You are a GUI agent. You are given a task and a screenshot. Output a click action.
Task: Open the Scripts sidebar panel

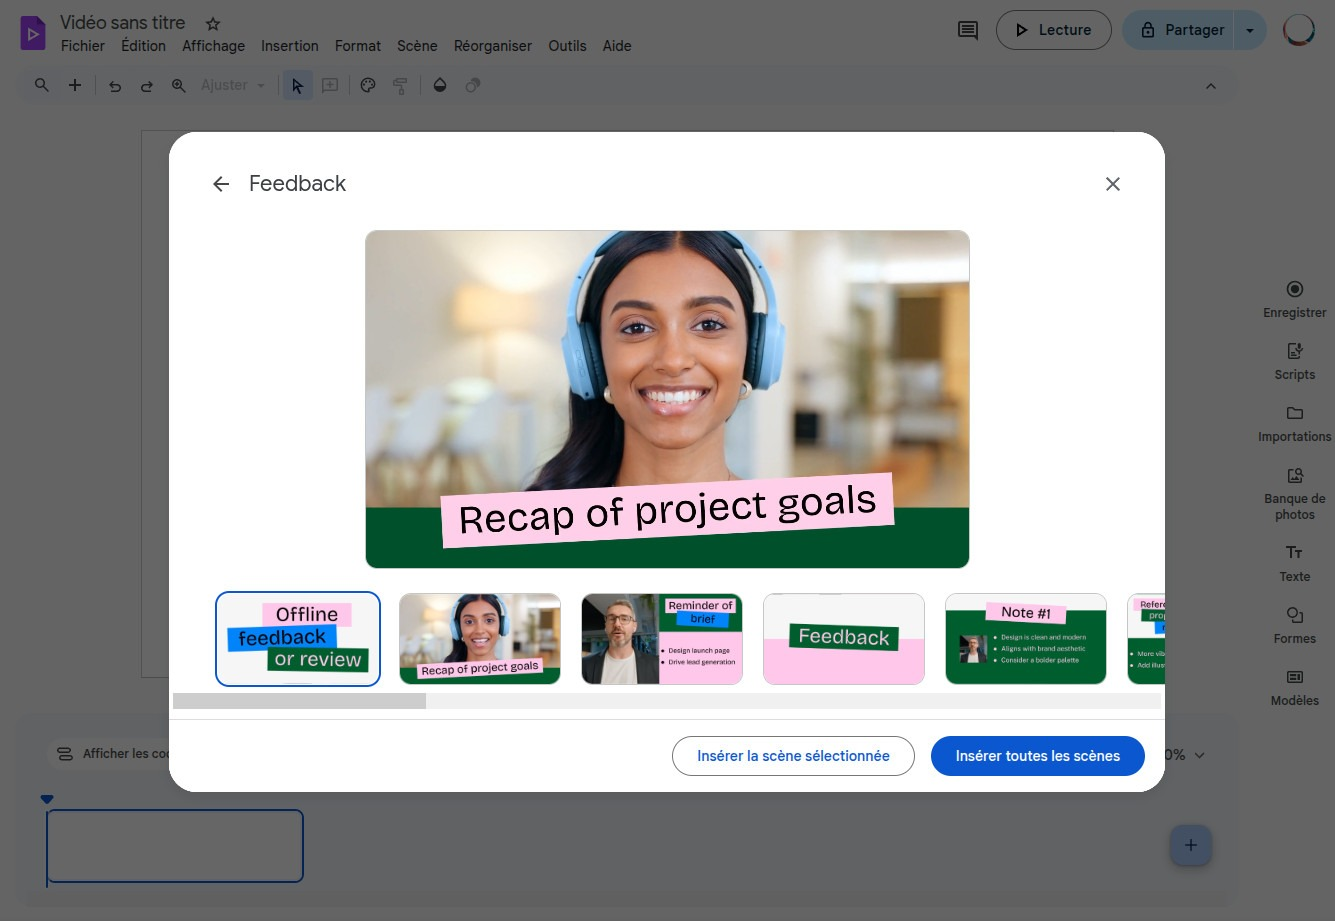click(x=1294, y=361)
